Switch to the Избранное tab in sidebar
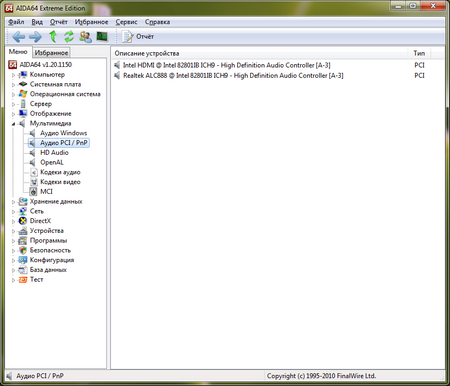Viewport: 450px width, 386px height. tap(51, 53)
